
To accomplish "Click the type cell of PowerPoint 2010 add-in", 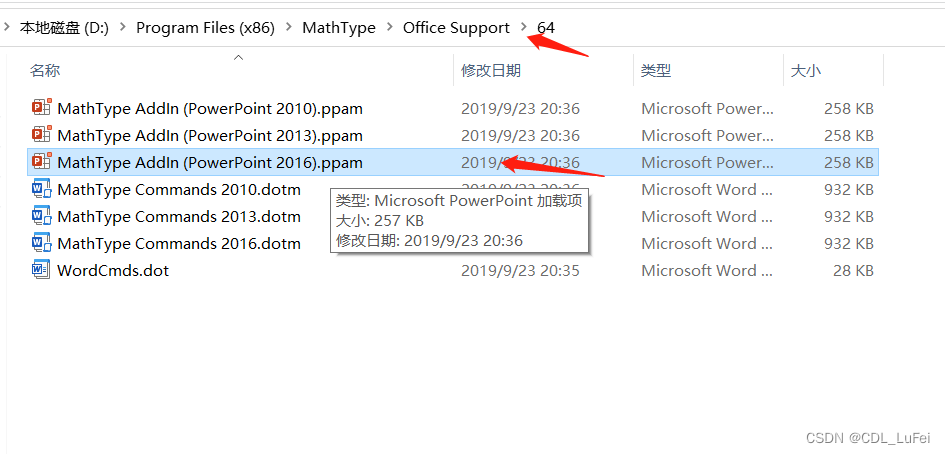I will tap(708, 109).
